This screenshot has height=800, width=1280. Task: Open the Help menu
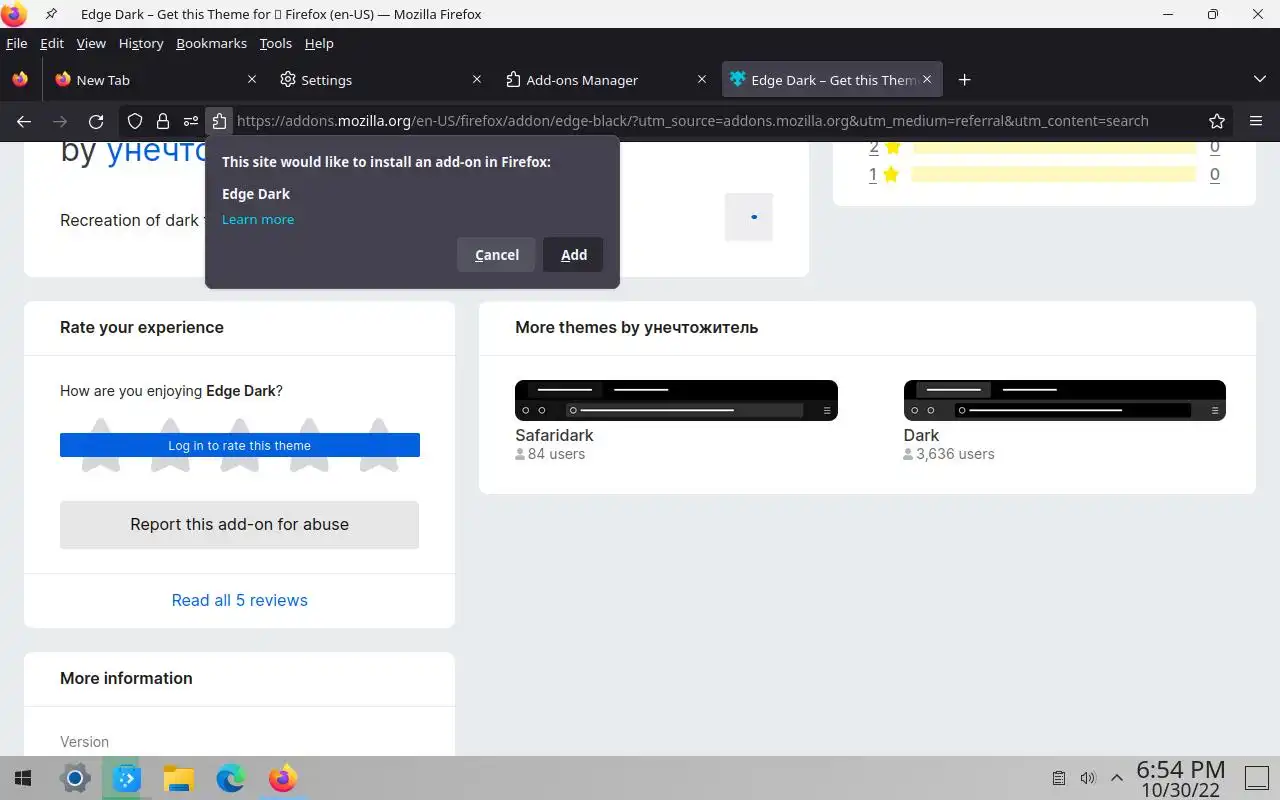coord(319,43)
